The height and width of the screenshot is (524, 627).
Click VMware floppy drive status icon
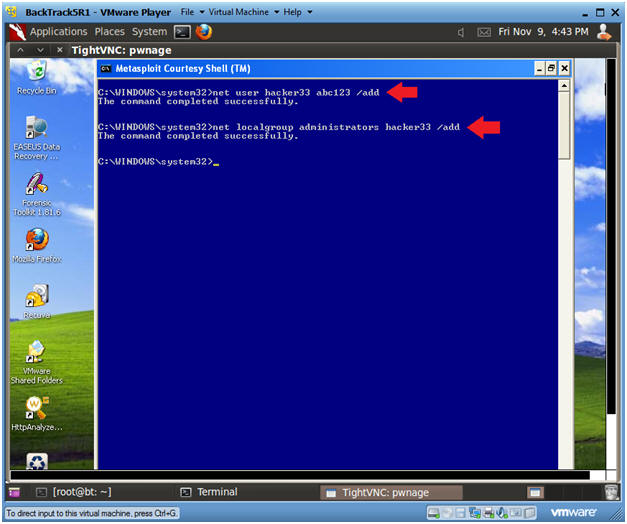[461, 513]
